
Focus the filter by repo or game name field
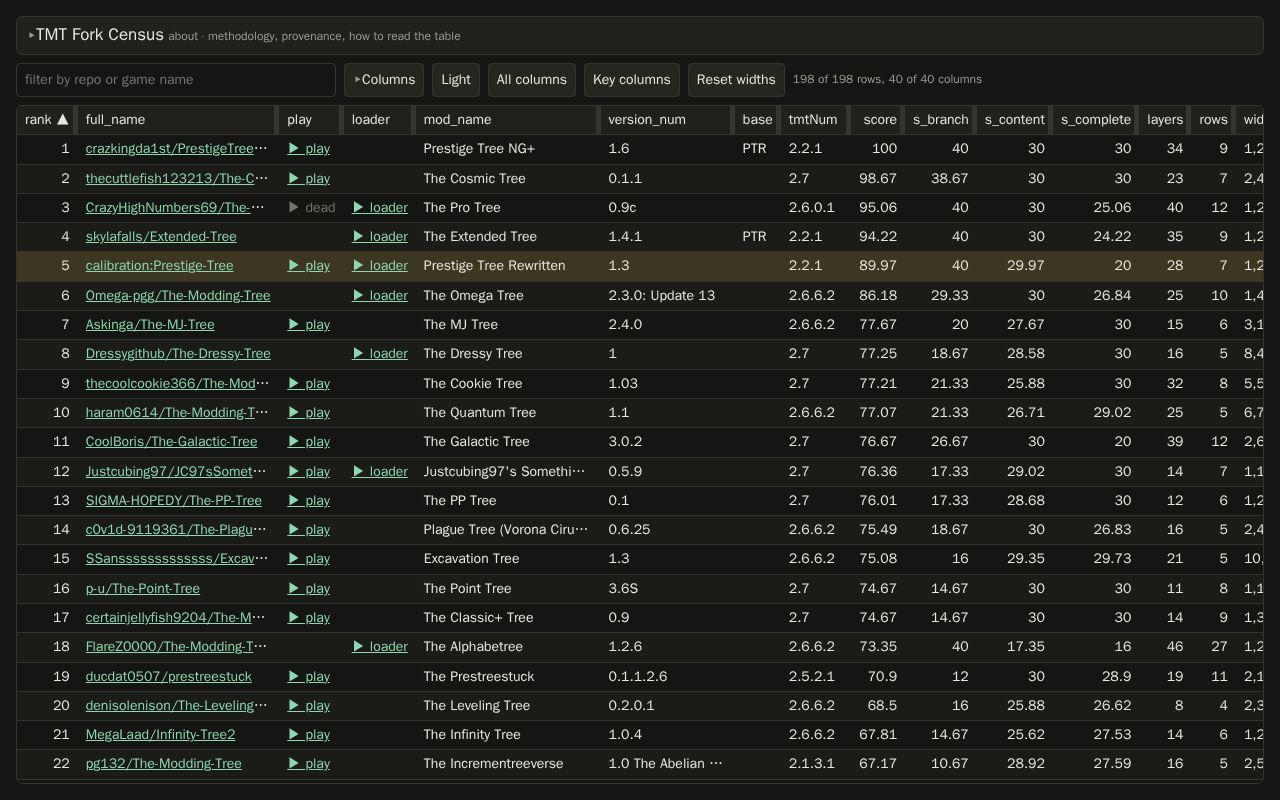[x=176, y=80]
